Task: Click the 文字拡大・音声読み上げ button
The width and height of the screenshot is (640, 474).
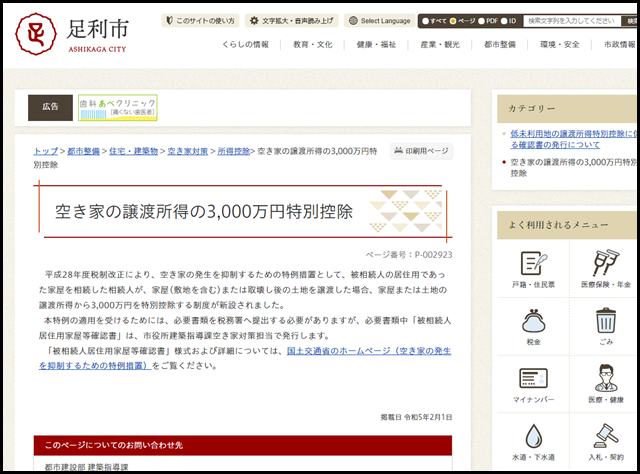Action: pos(291,20)
